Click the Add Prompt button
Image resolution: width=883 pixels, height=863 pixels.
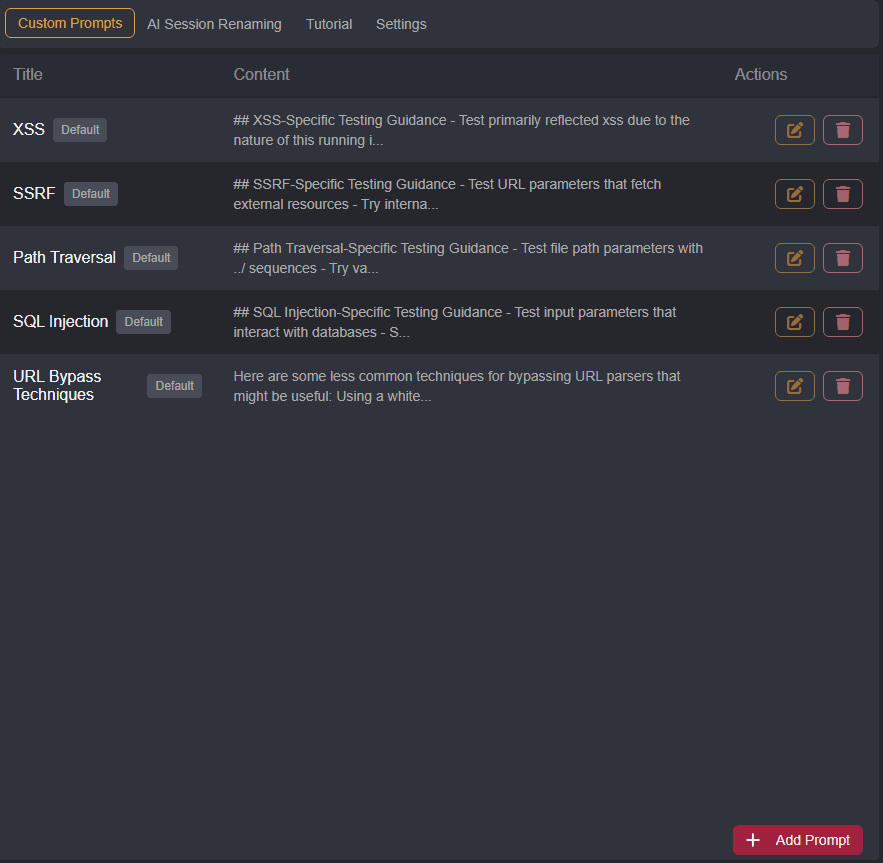tap(797, 840)
